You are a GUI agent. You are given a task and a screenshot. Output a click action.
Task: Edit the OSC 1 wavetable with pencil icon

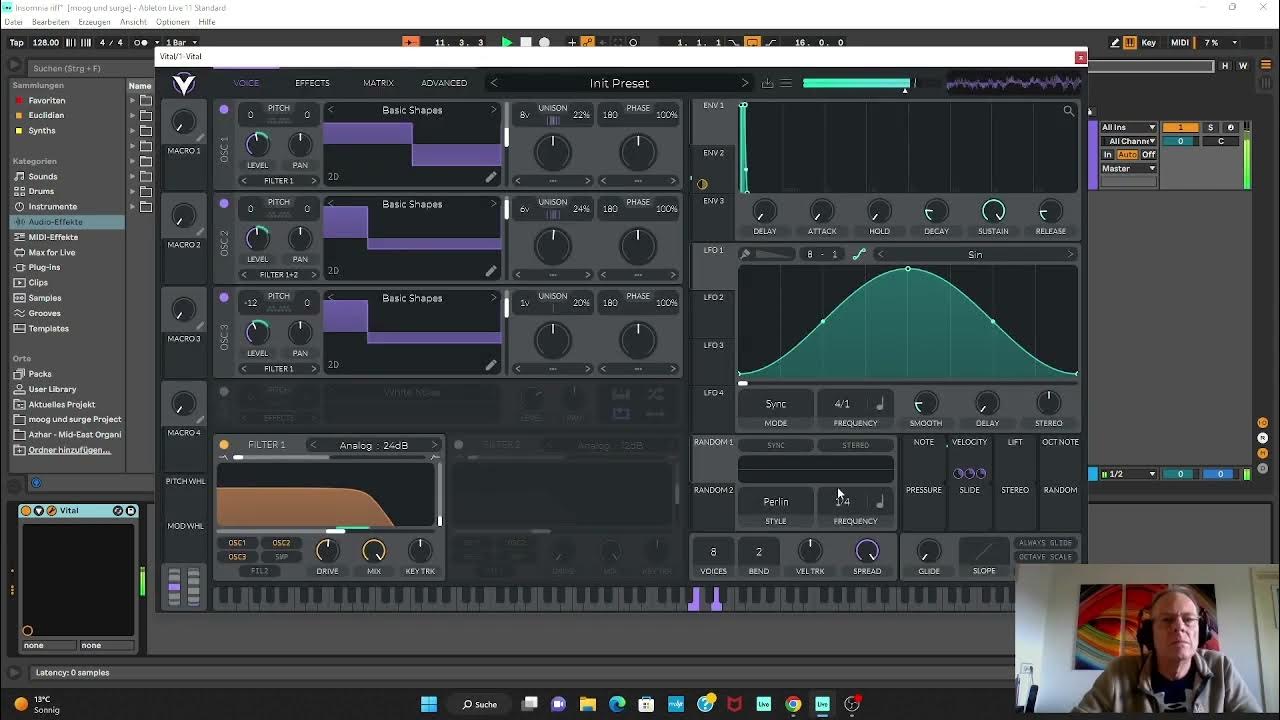tap(491, 177)
